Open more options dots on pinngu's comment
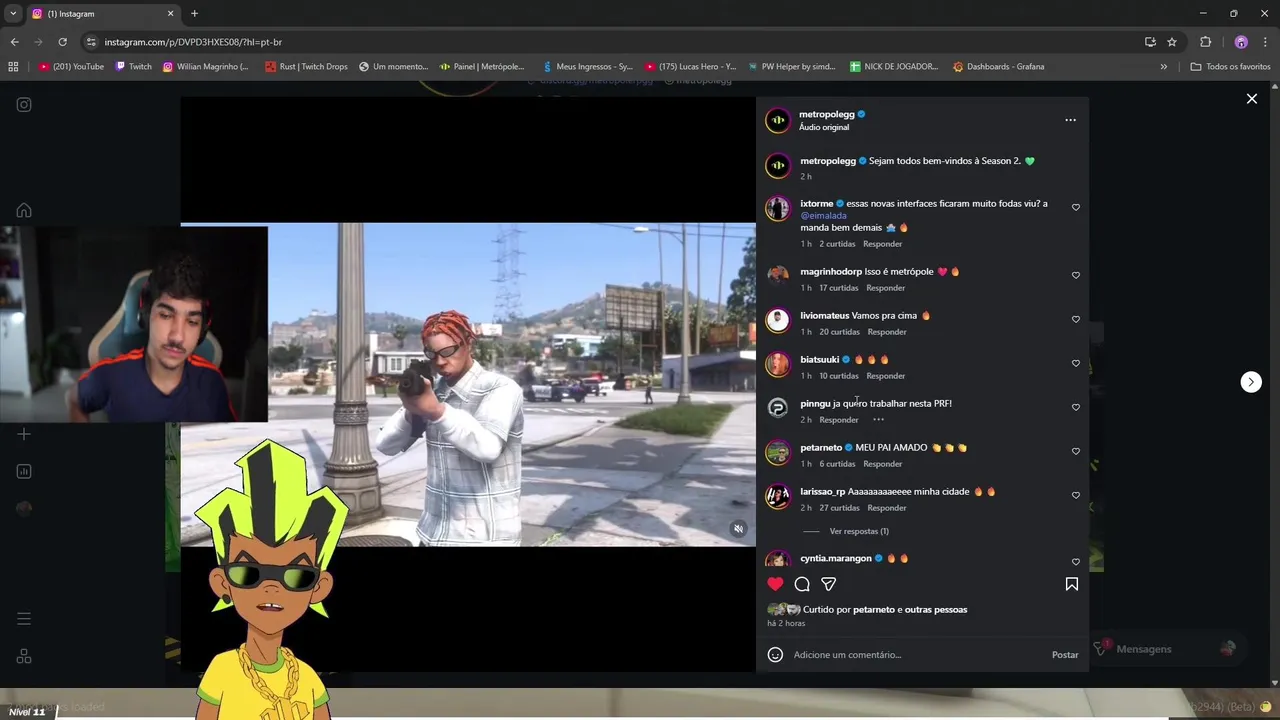The height and width of the screenshot is (720, 1280). click(x=878, y=420)
